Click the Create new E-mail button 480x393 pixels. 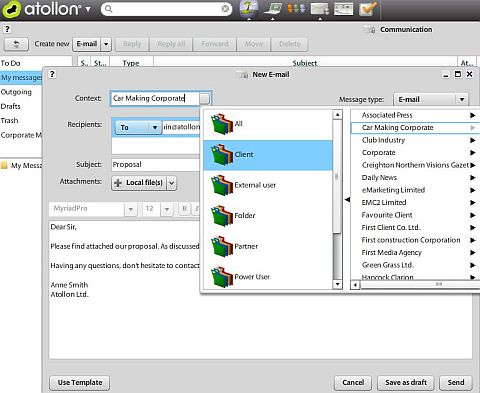tap(87, 44)
